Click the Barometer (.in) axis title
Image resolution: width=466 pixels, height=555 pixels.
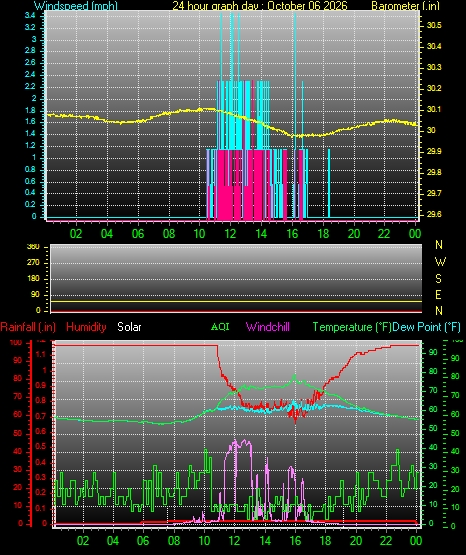click(405, 6)
